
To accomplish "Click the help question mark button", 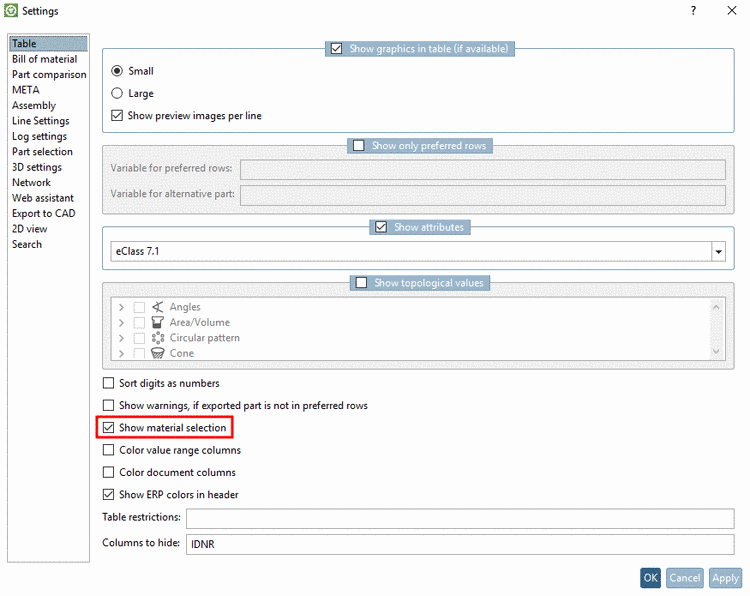I will [x=693, y=11].
